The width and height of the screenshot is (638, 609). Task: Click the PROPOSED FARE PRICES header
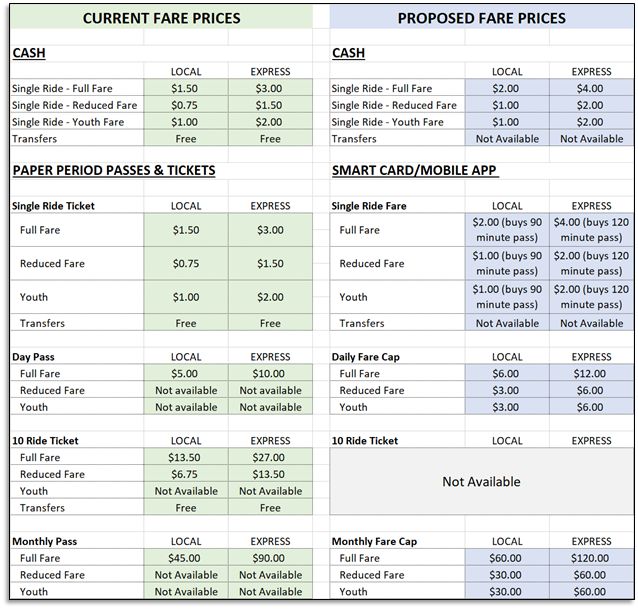click(x=481, y=18)
